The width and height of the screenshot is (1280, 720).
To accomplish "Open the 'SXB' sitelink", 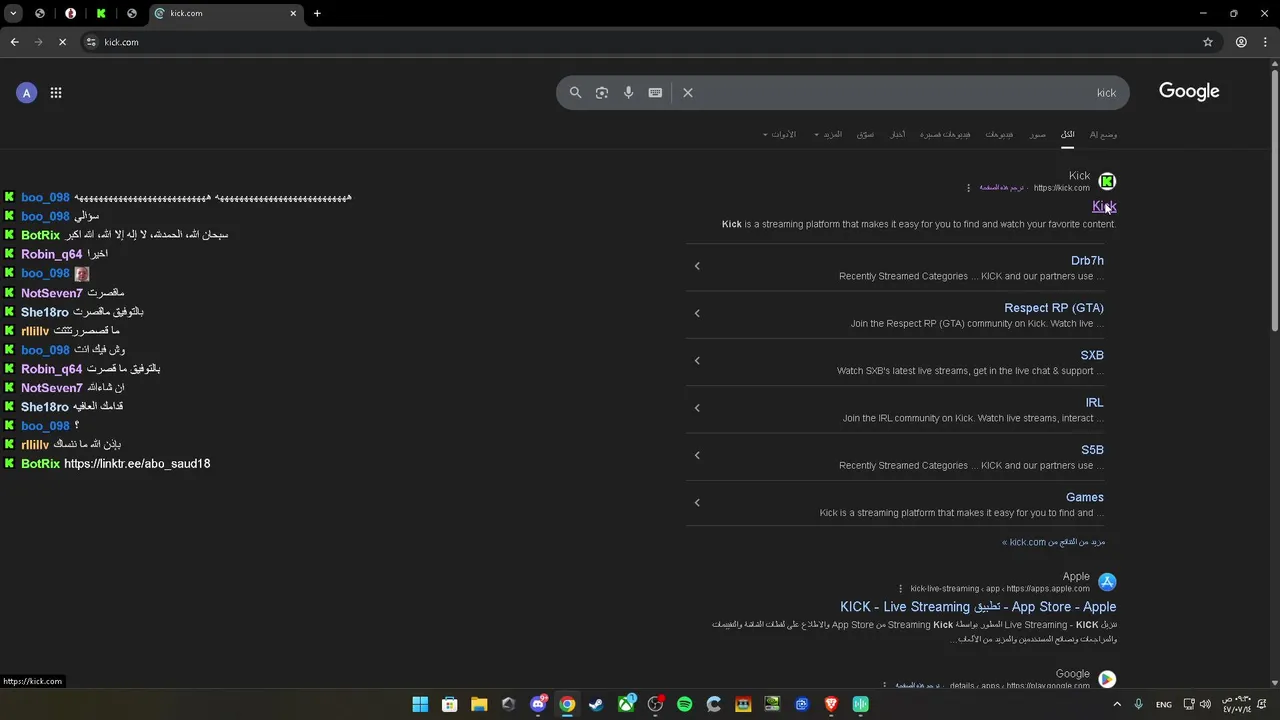I will [1092, 355].
